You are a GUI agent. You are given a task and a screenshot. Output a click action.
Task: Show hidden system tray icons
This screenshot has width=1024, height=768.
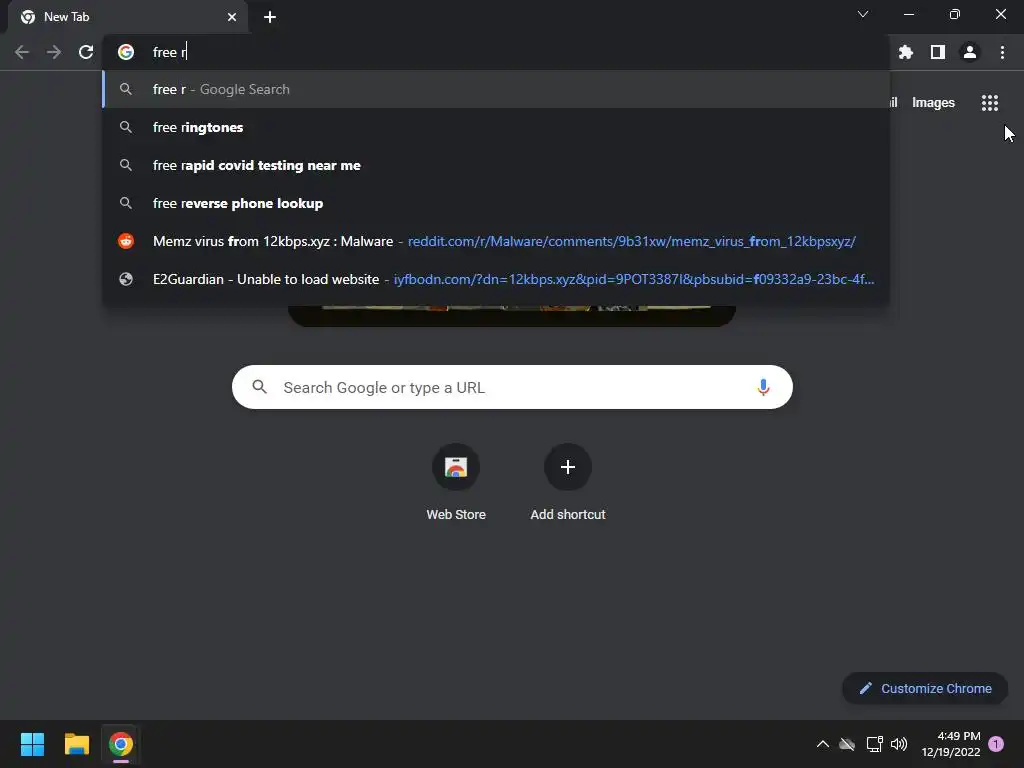pos(823,744)
